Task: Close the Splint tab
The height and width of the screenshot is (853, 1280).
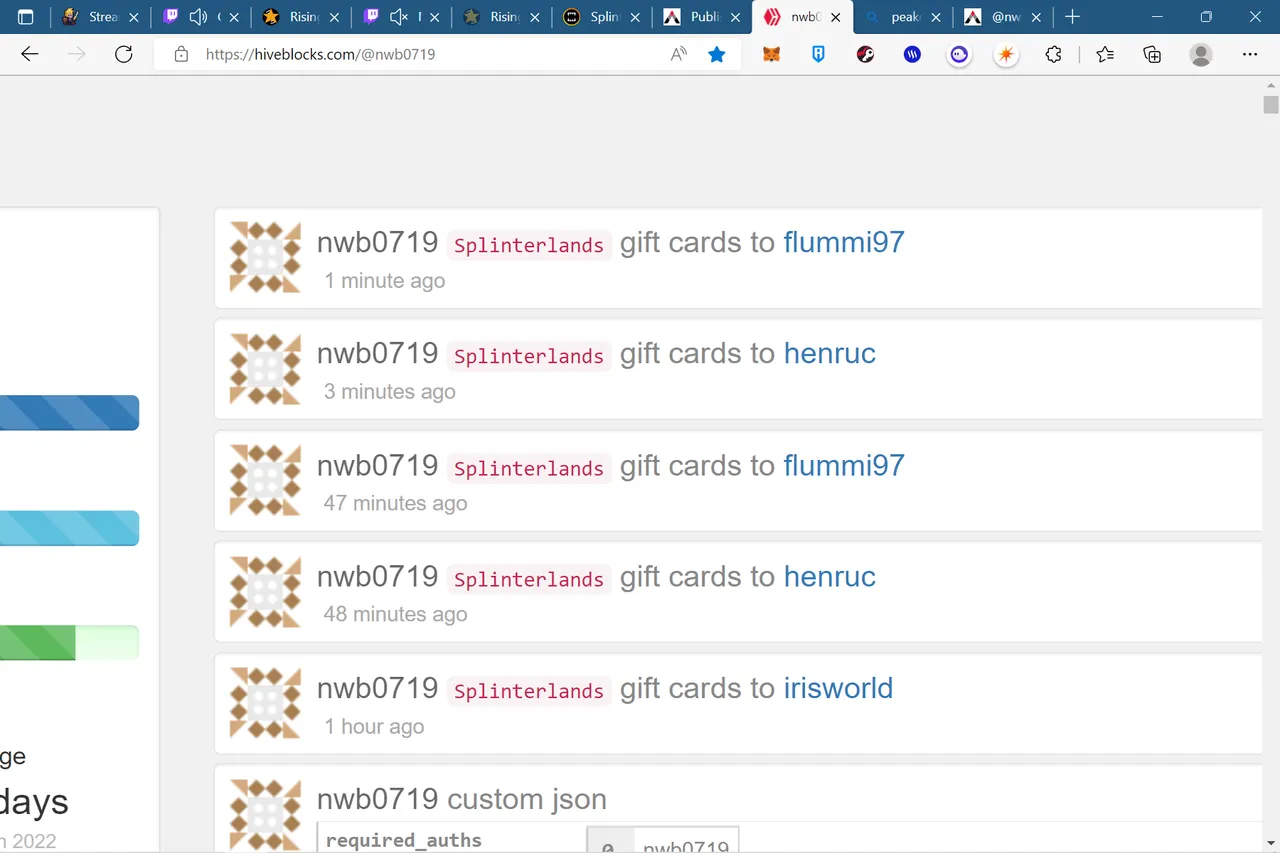Action: pyautogui.click(x=635, y=17)
